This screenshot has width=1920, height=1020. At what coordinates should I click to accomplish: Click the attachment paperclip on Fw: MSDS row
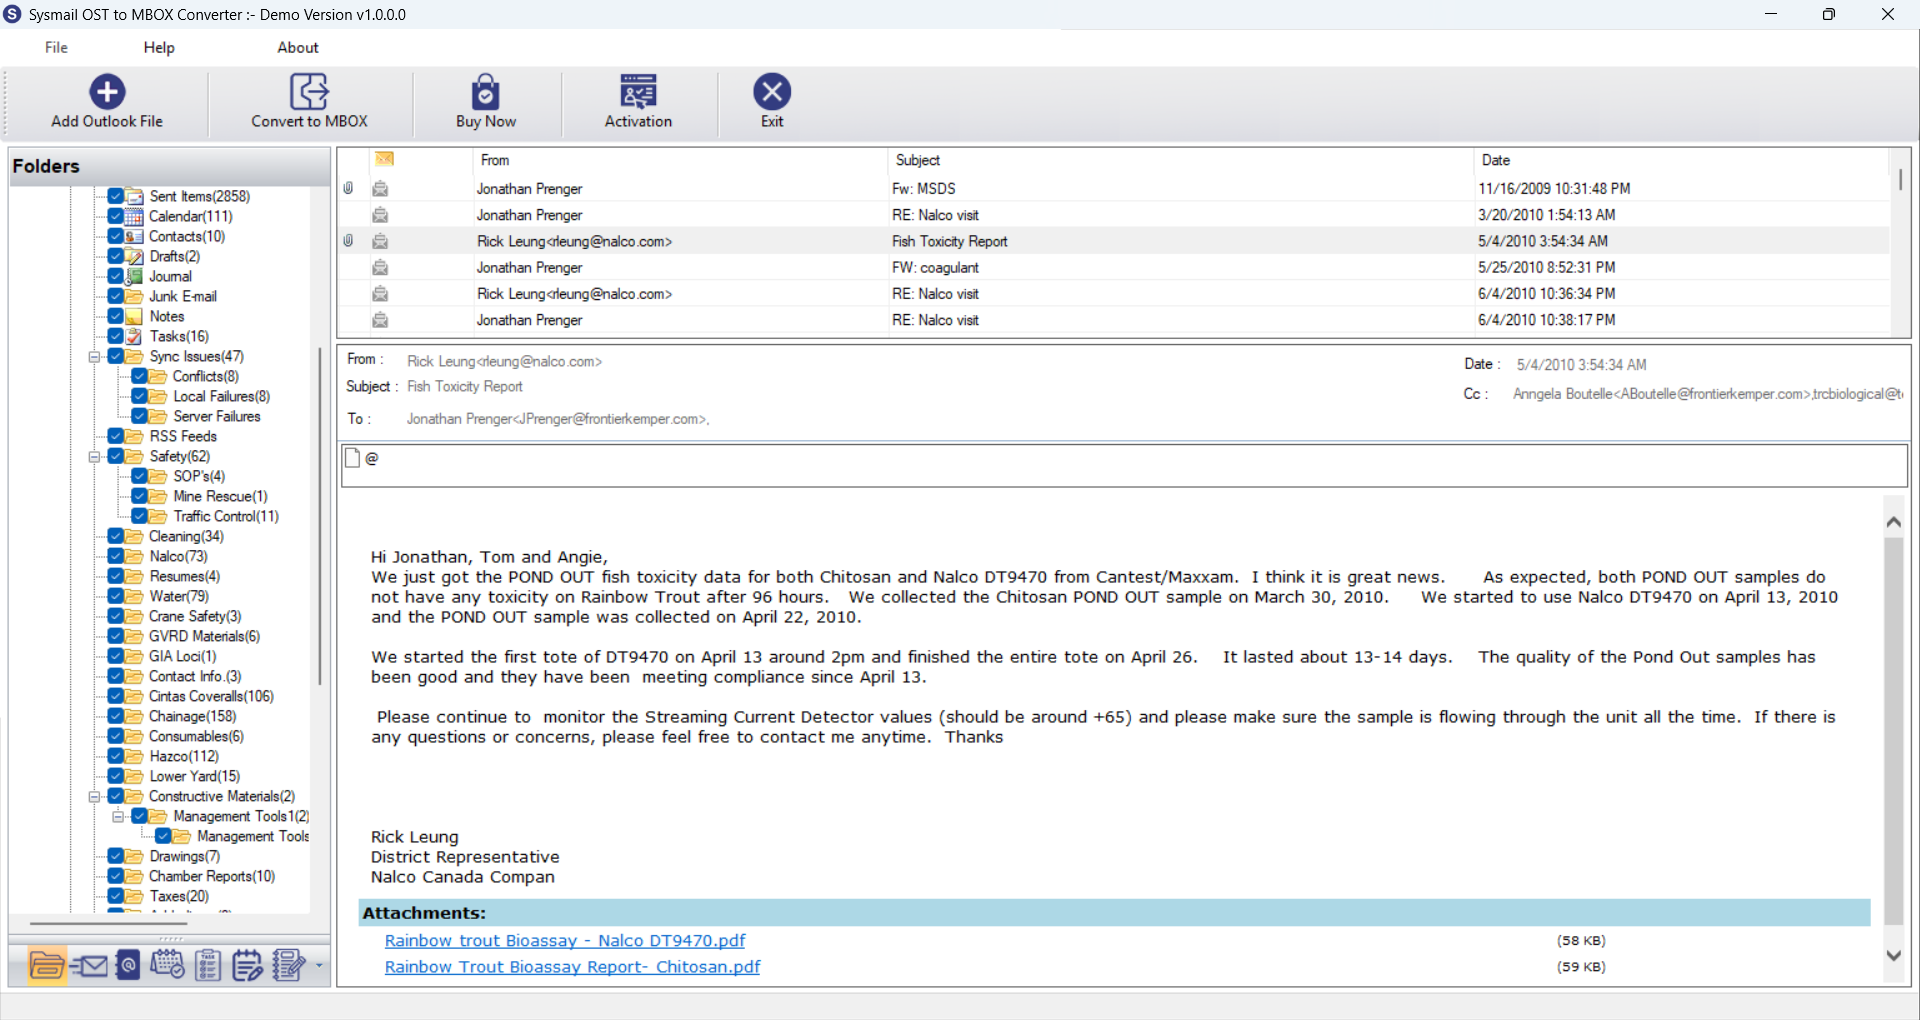(348, 188)
